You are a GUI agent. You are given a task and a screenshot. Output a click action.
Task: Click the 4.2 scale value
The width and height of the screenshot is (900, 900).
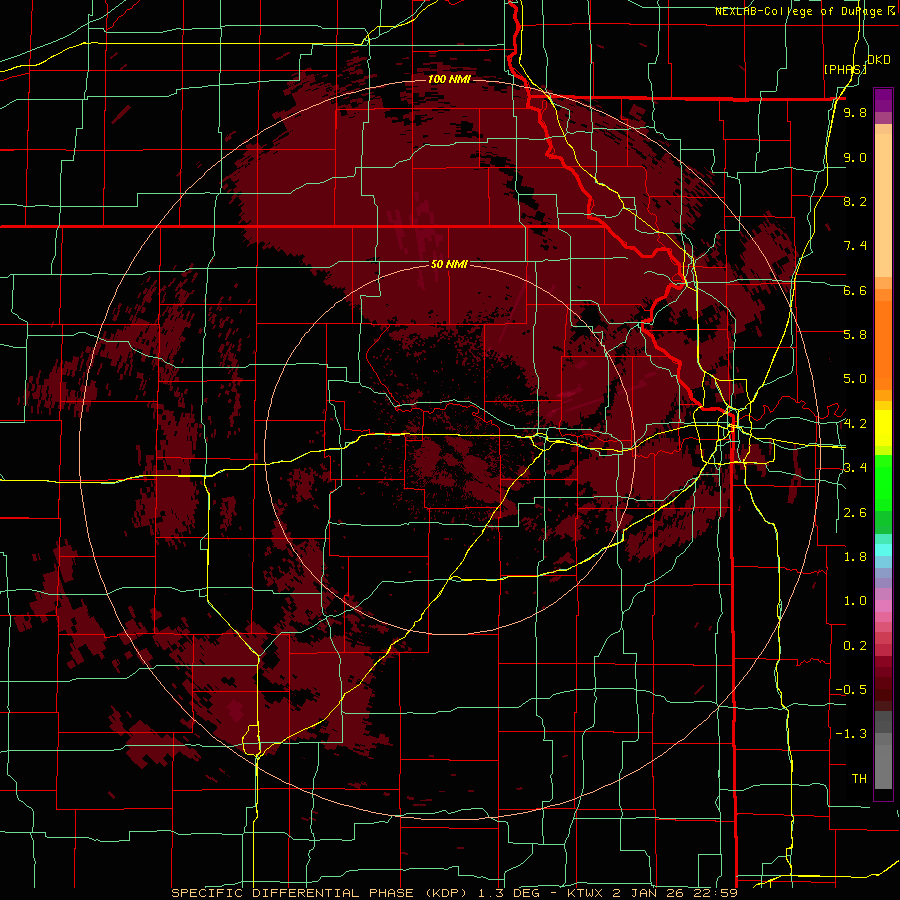point(855,424)
